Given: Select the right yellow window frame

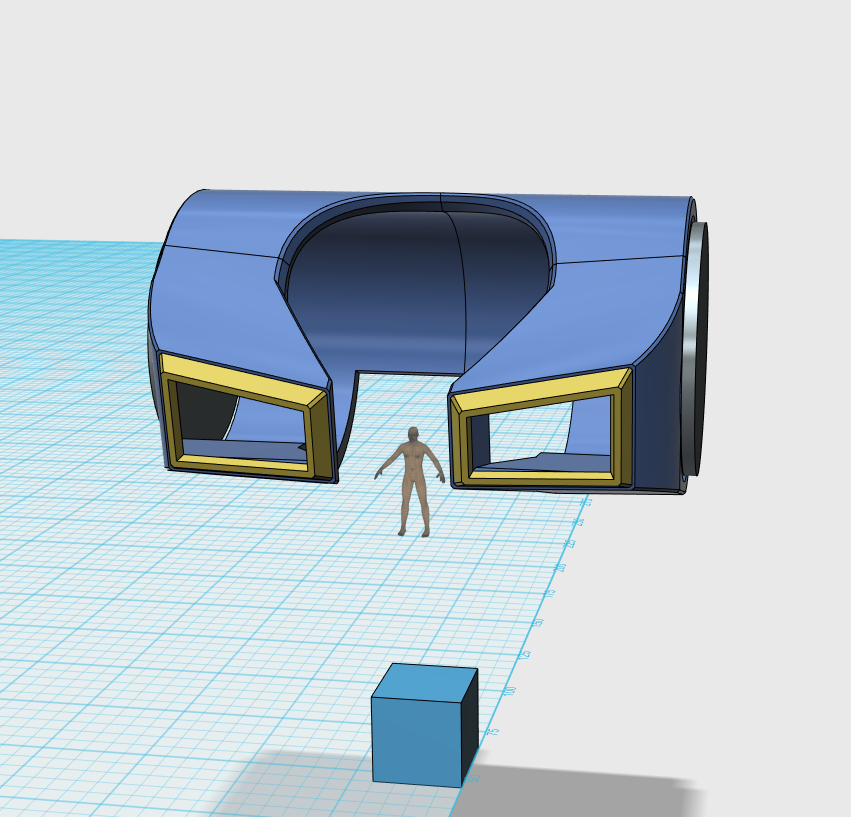Looking at the screenshot, I should click(541, 429).
